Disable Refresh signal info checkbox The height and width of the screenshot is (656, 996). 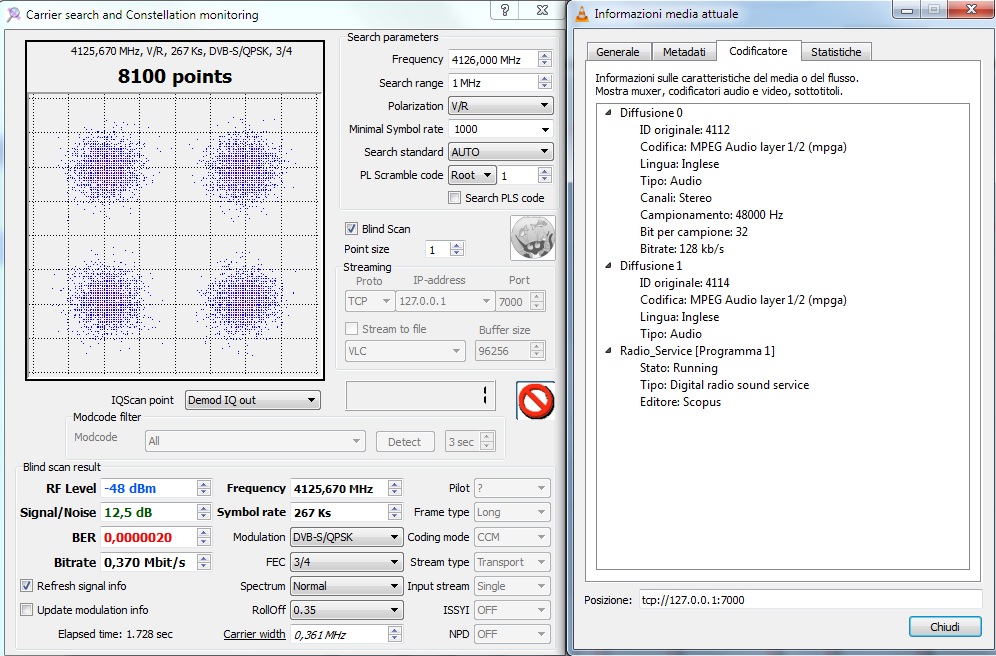(26, 586)
